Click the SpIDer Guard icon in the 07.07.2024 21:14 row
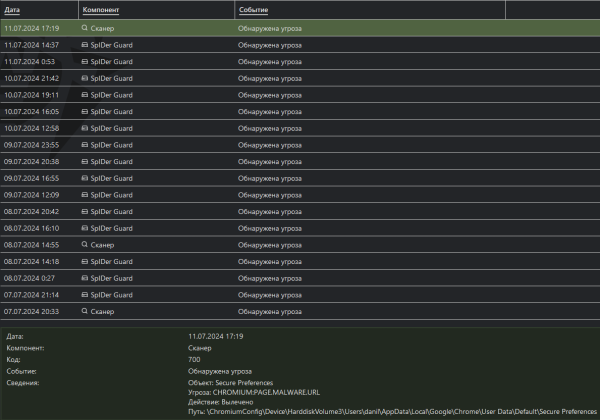This screenshot has width=600, height=420. pyautogui.click(x=85, y=295)
